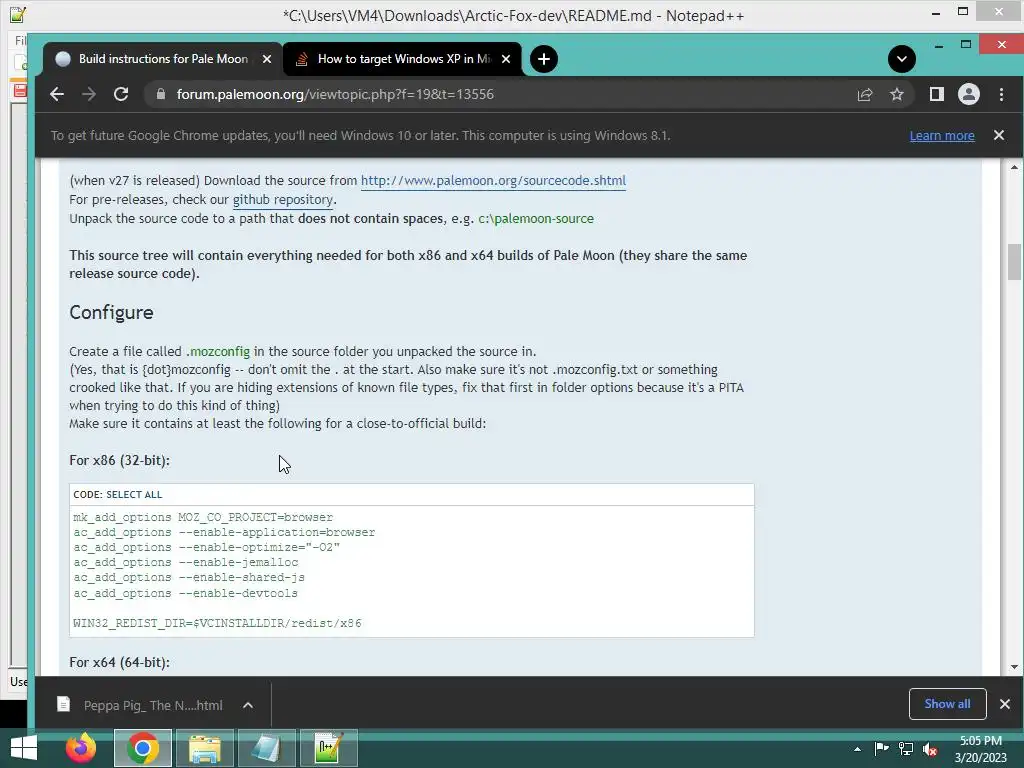This screenshot has height=768, width=1024.
Task: Click the scrollbar up arrow
Action: click(x=1014, y=167)
